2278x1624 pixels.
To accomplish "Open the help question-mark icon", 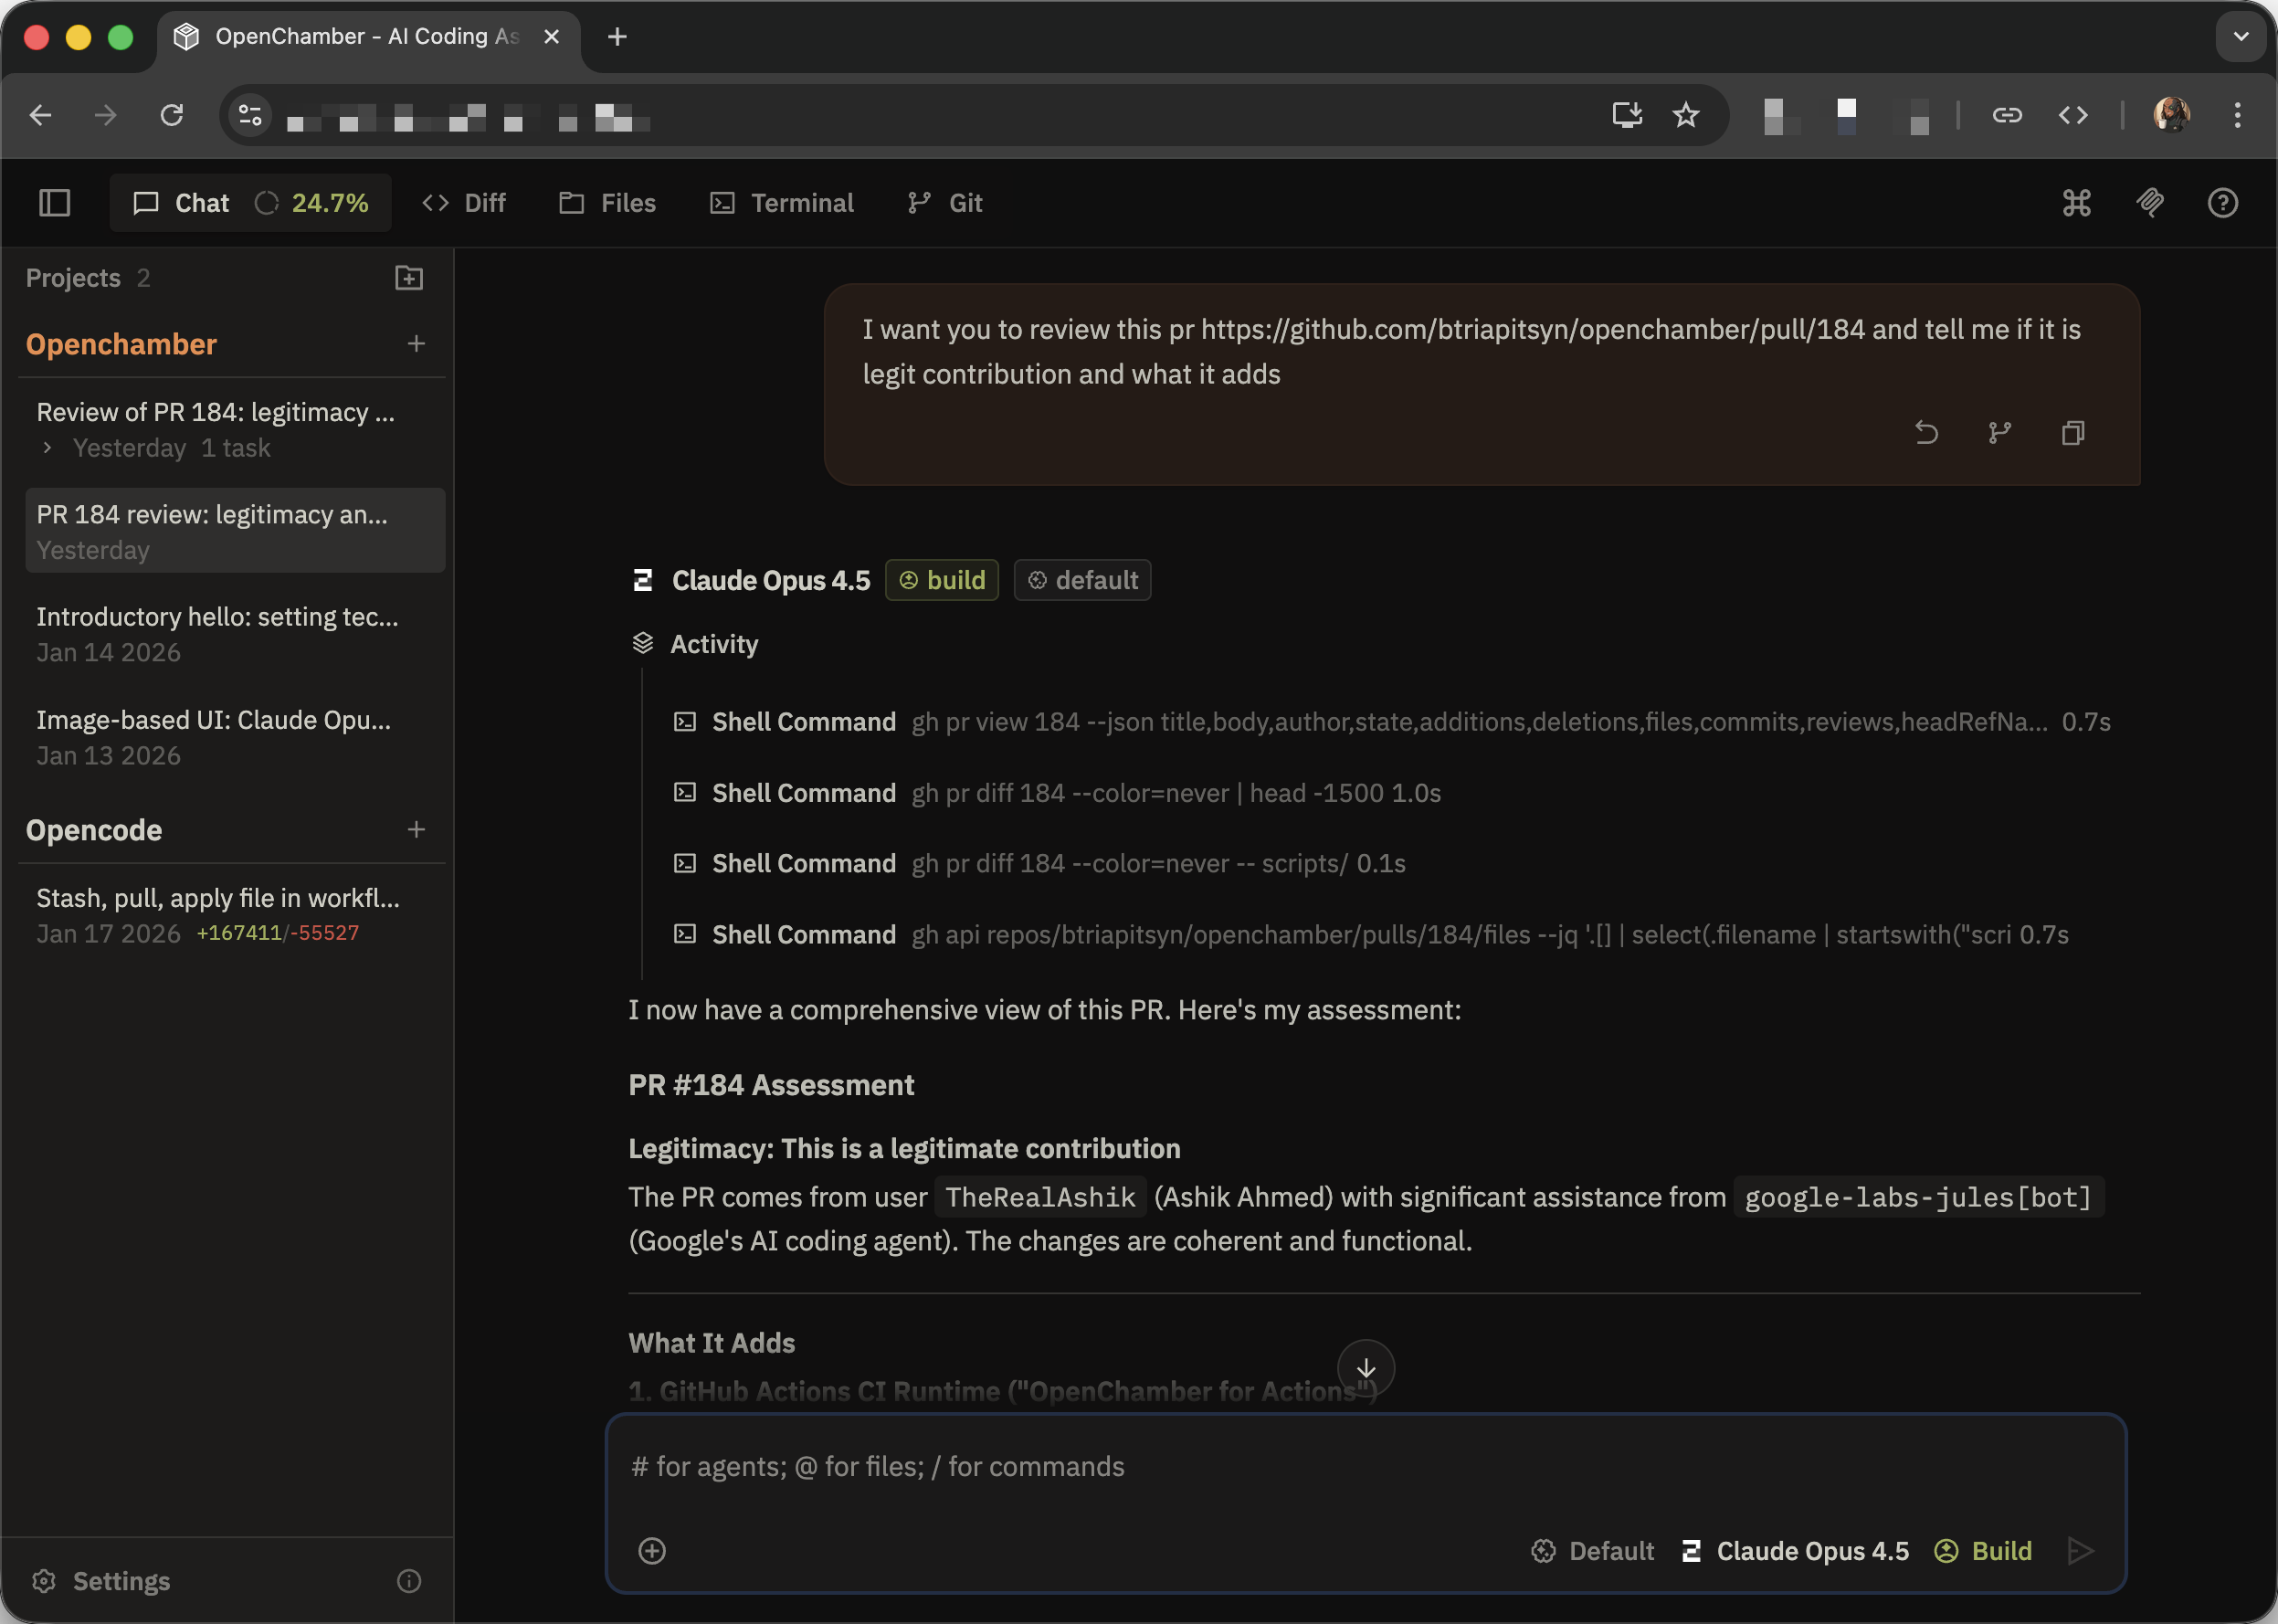I will tap(2222, 203).
